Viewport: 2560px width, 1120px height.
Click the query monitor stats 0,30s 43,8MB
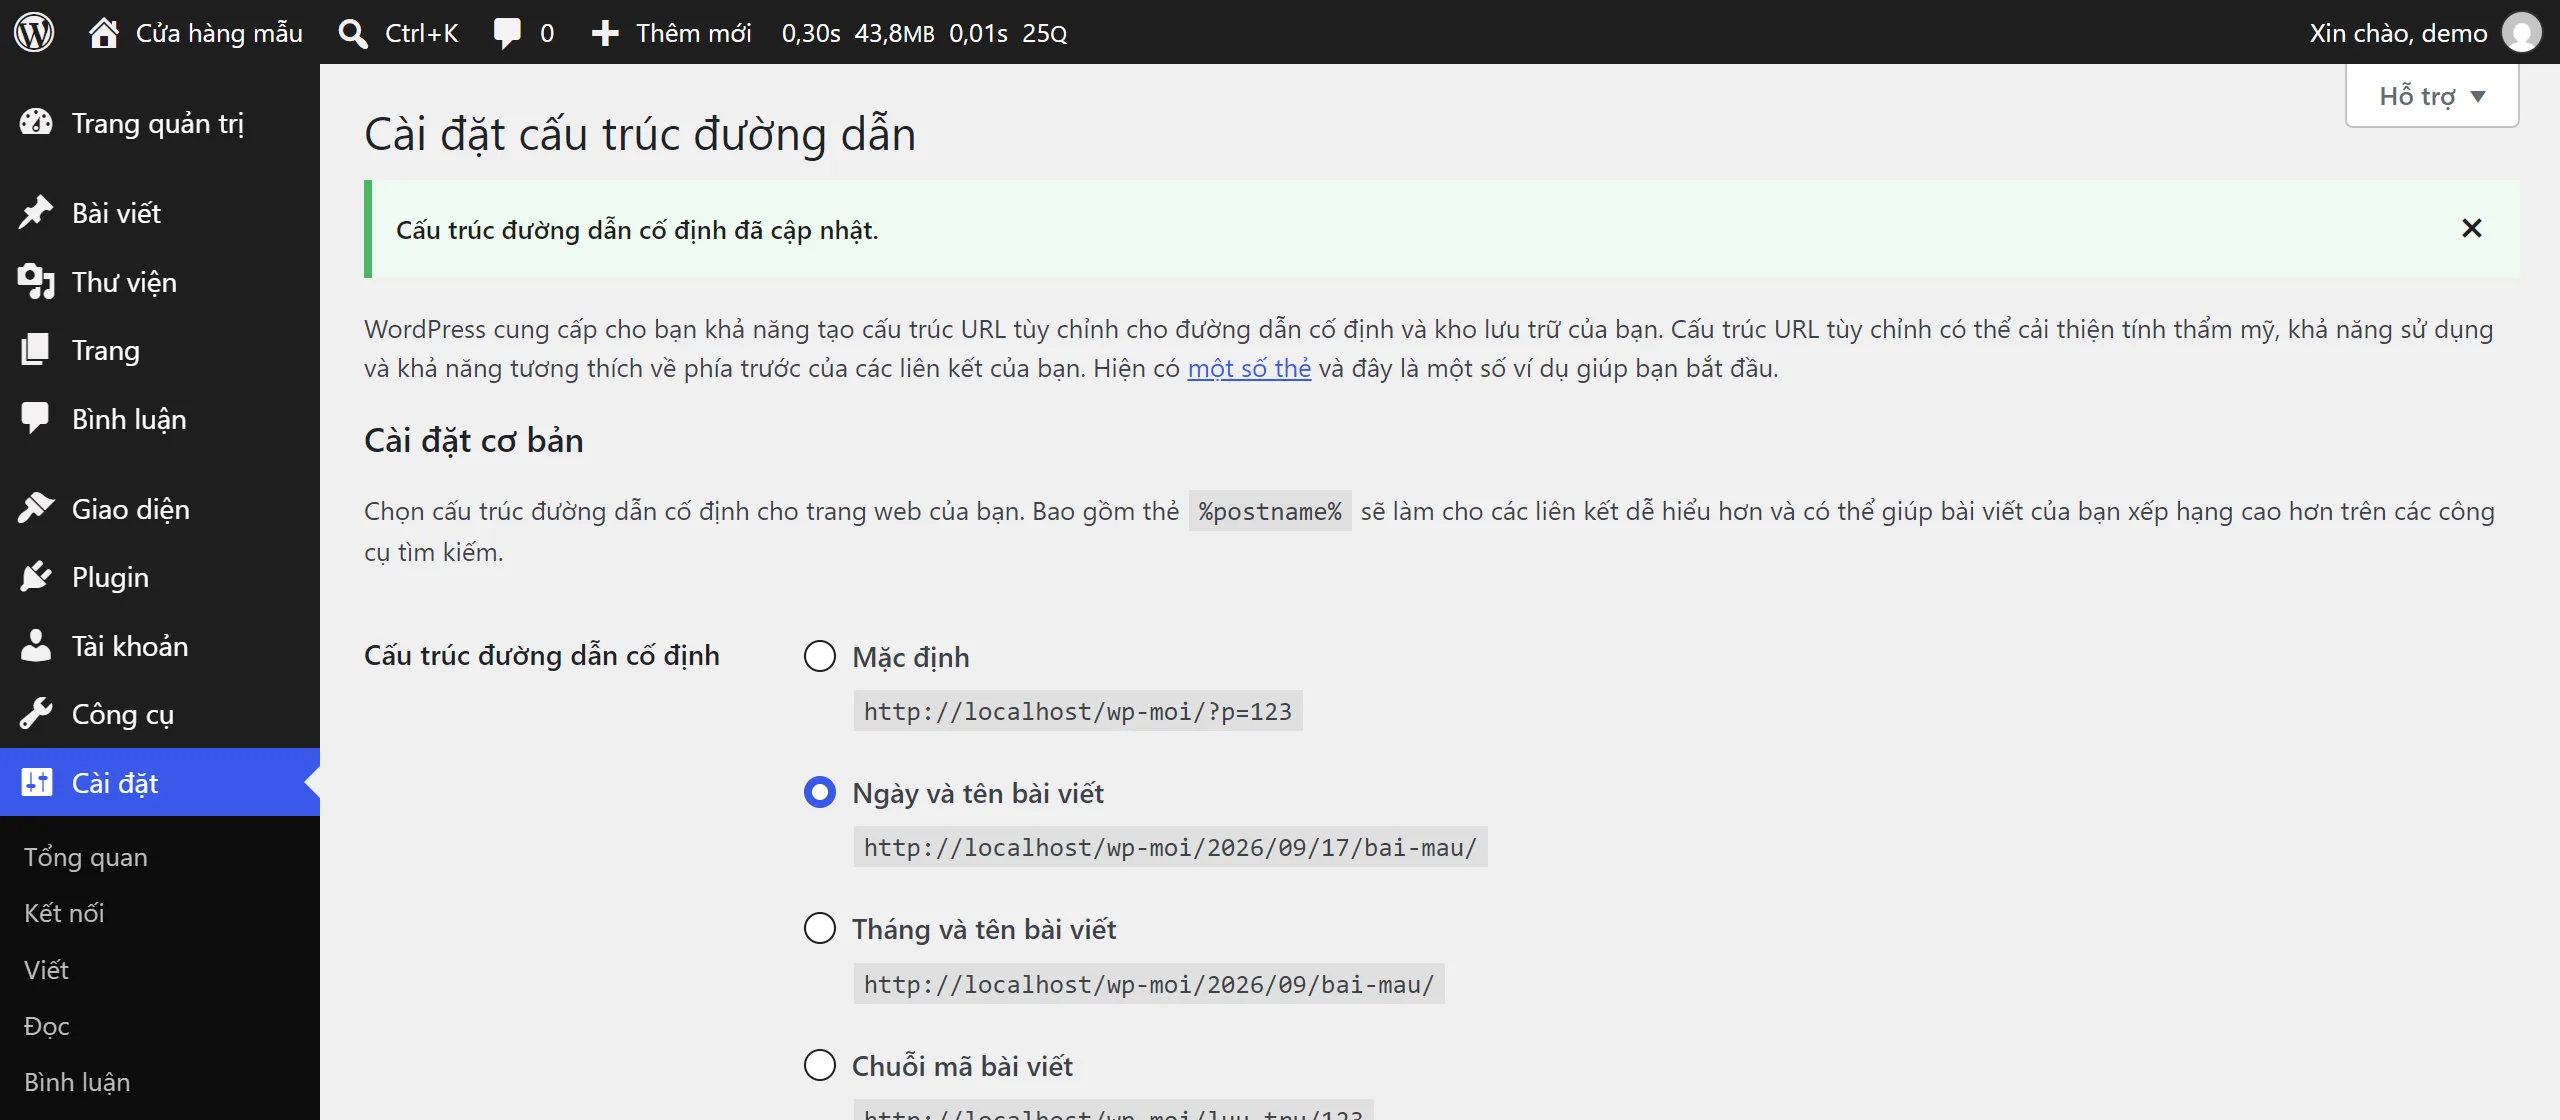coord(924,33)
